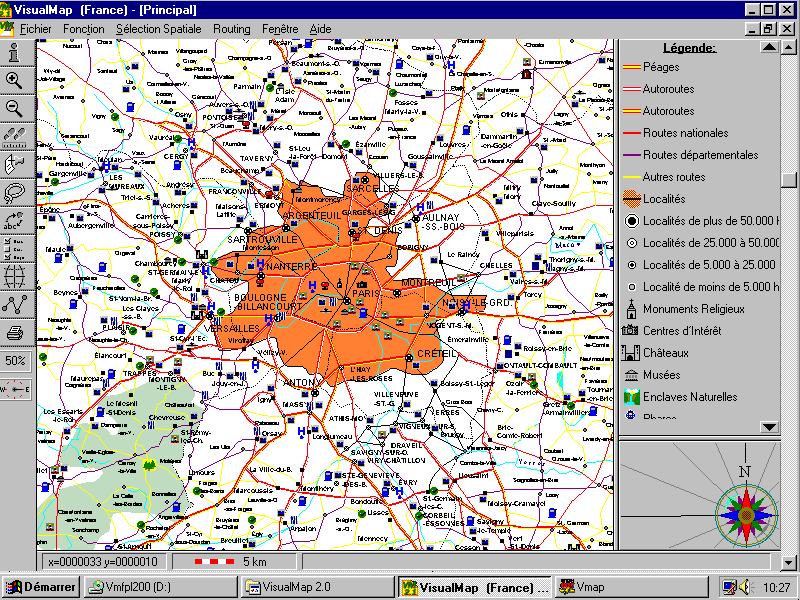
Task: Click the MONTREUIL label on the map
Action: pyautogui.click(x=428, y=282)
